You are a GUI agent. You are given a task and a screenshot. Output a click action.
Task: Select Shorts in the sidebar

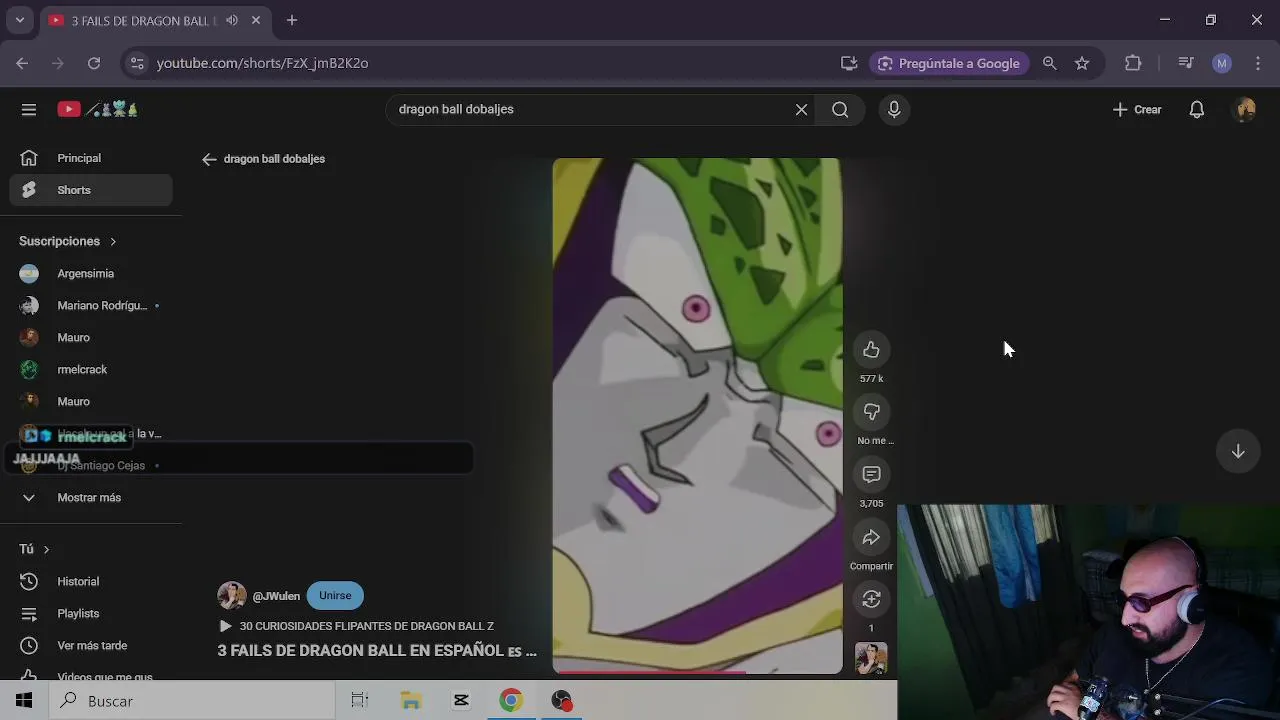pos(91,190)
